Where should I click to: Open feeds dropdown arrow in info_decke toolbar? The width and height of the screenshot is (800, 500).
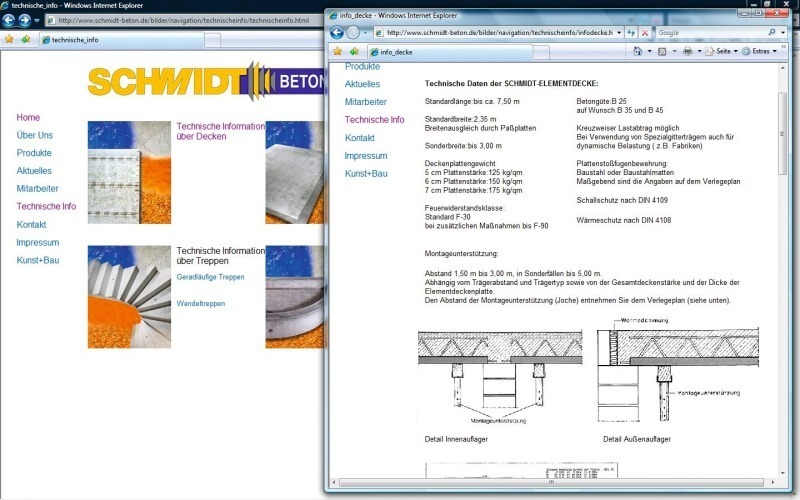click(674, 51)
